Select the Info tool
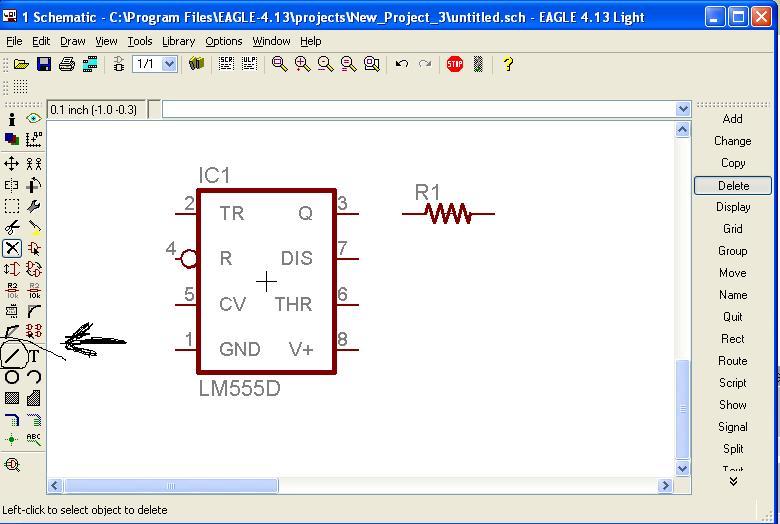 click(x=12, y=119)
